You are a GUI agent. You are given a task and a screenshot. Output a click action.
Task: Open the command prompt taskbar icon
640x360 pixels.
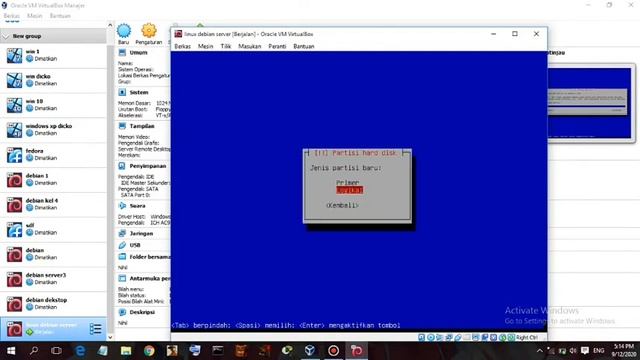218,351
